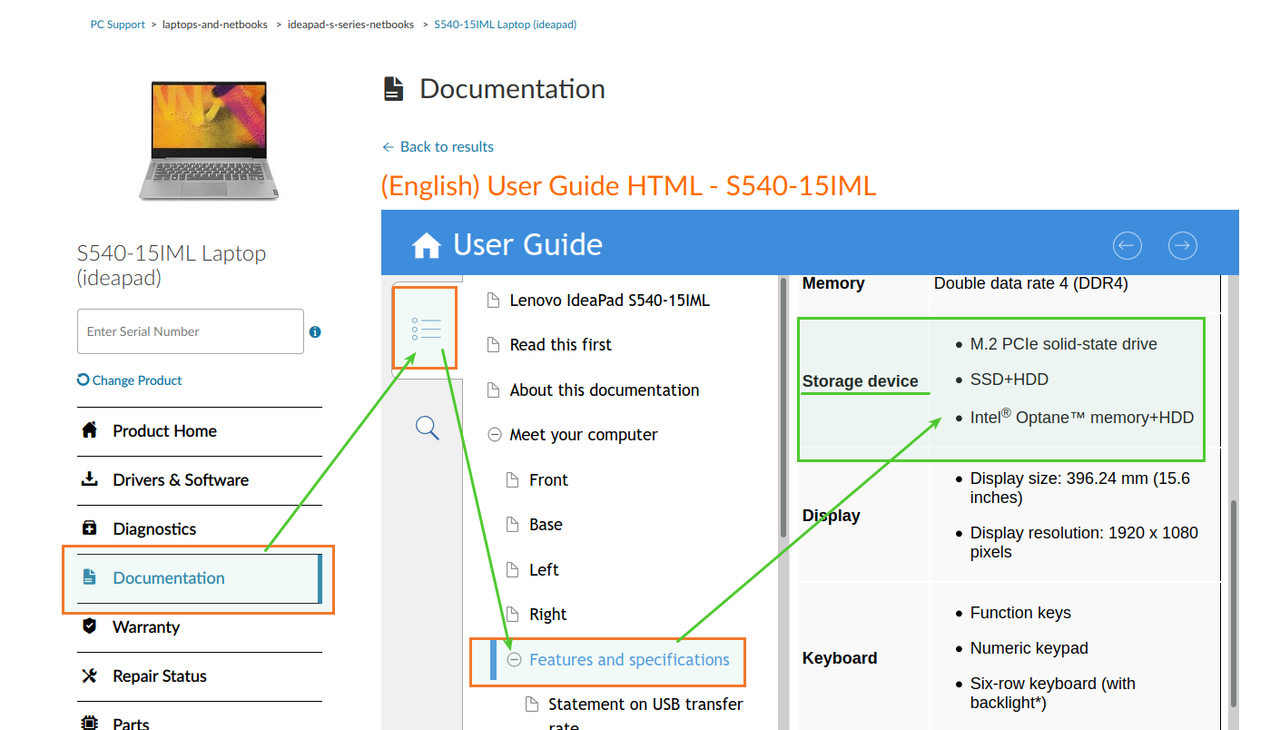Click the page icon beside Read this first
The width and height of the screenshot is (1280, 730).
point(492,345)
